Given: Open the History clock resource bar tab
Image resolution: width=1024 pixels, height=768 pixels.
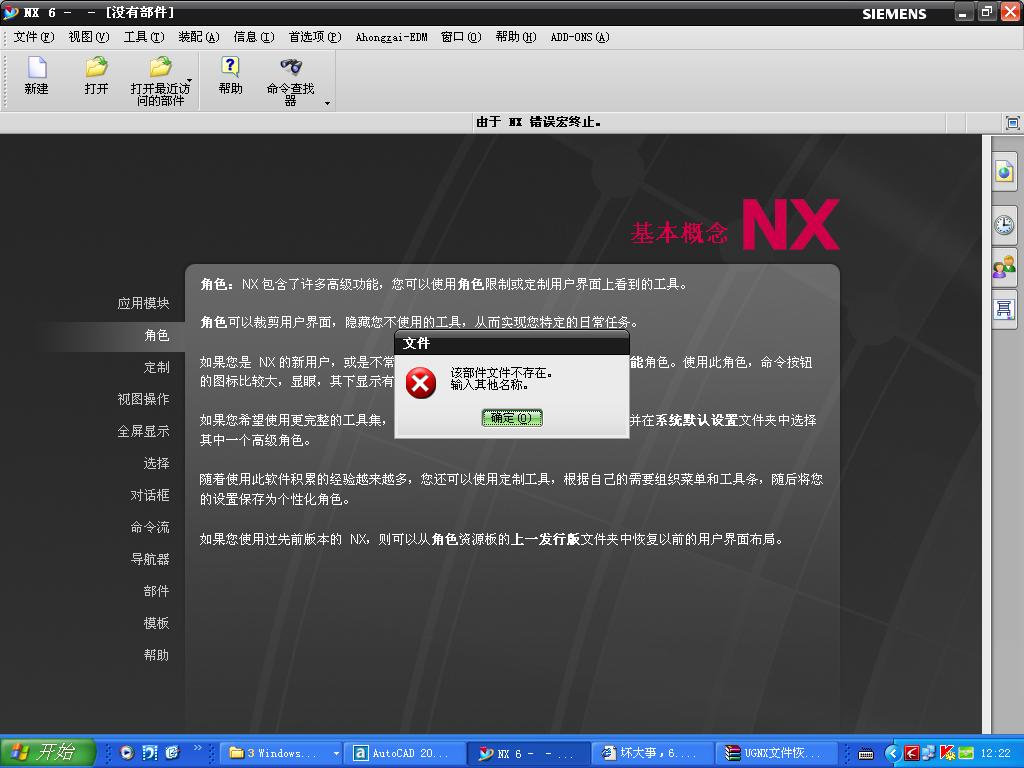Looking at the screenshot, I should [x=1004, y=225].
